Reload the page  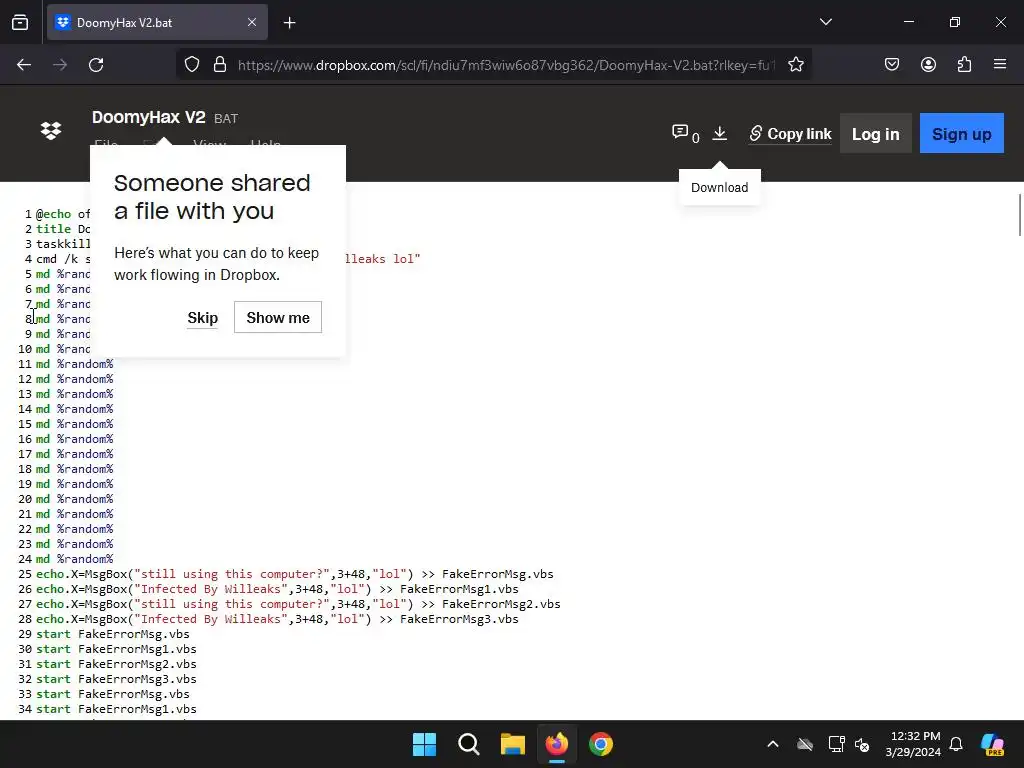(x=96, y=65)
